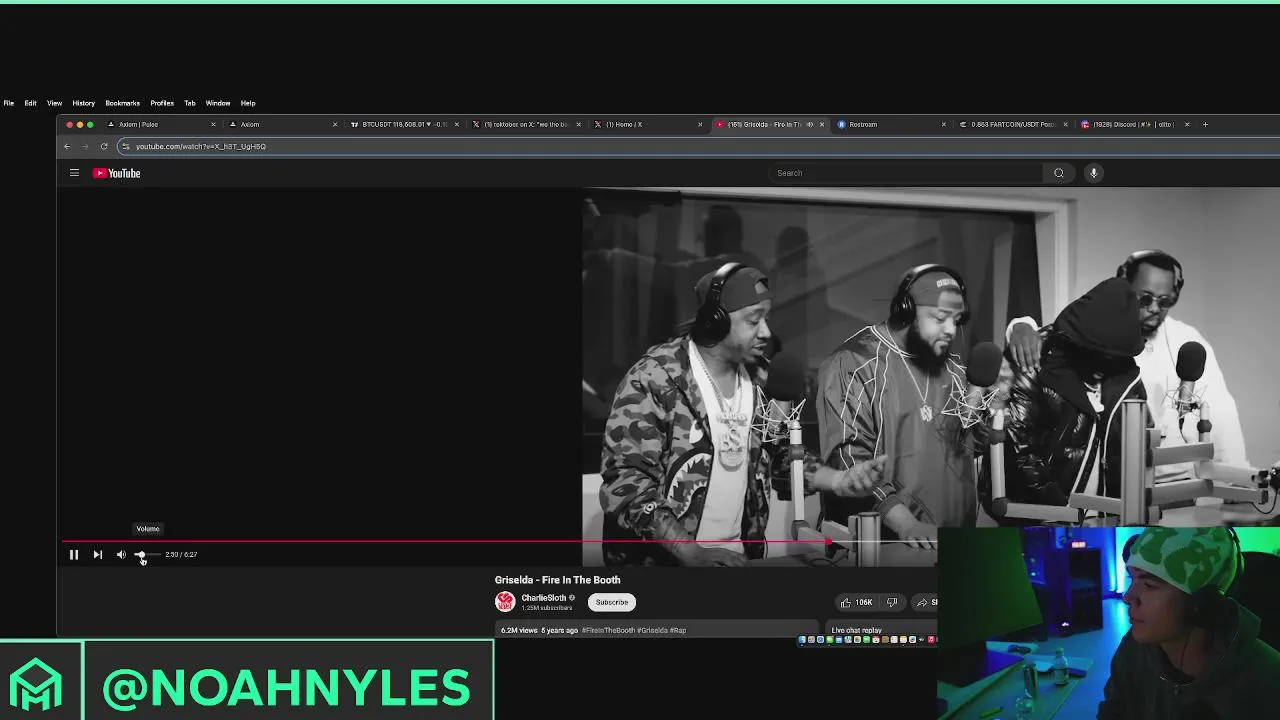Subscribe to the CharlieSloth channel
The height and width of the screenshot is (720, 1280).
coord(612,602)
